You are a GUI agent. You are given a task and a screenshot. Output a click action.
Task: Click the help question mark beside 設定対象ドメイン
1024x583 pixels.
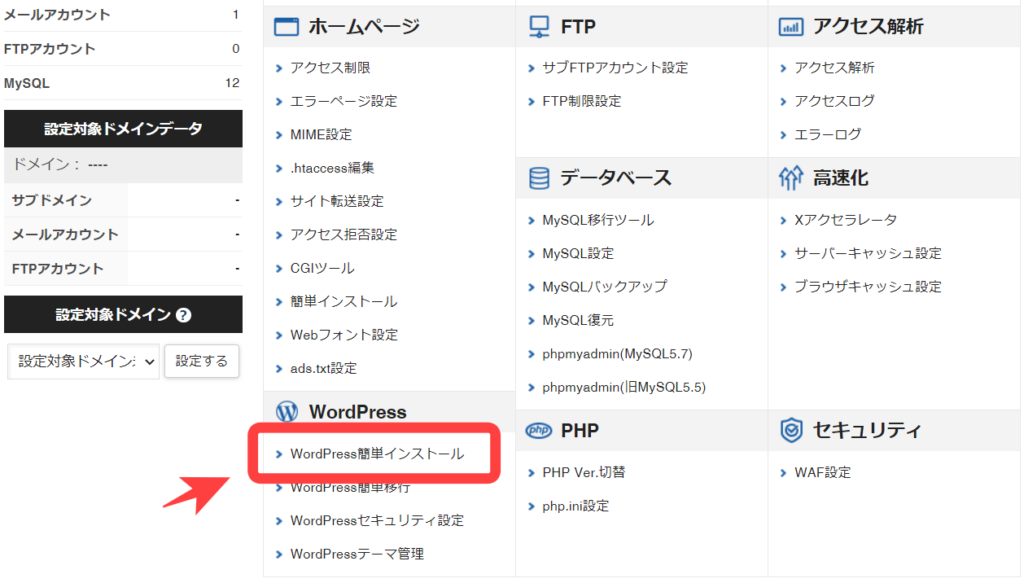pos(184,315)
